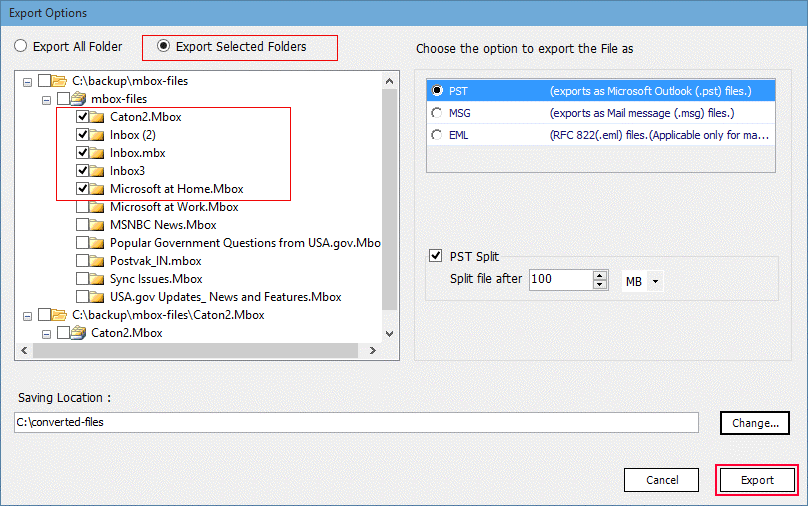The width and height of the screenshot is (808, 506).
Task: Click the Saving Location path field
Action: (x=356, y=423)
